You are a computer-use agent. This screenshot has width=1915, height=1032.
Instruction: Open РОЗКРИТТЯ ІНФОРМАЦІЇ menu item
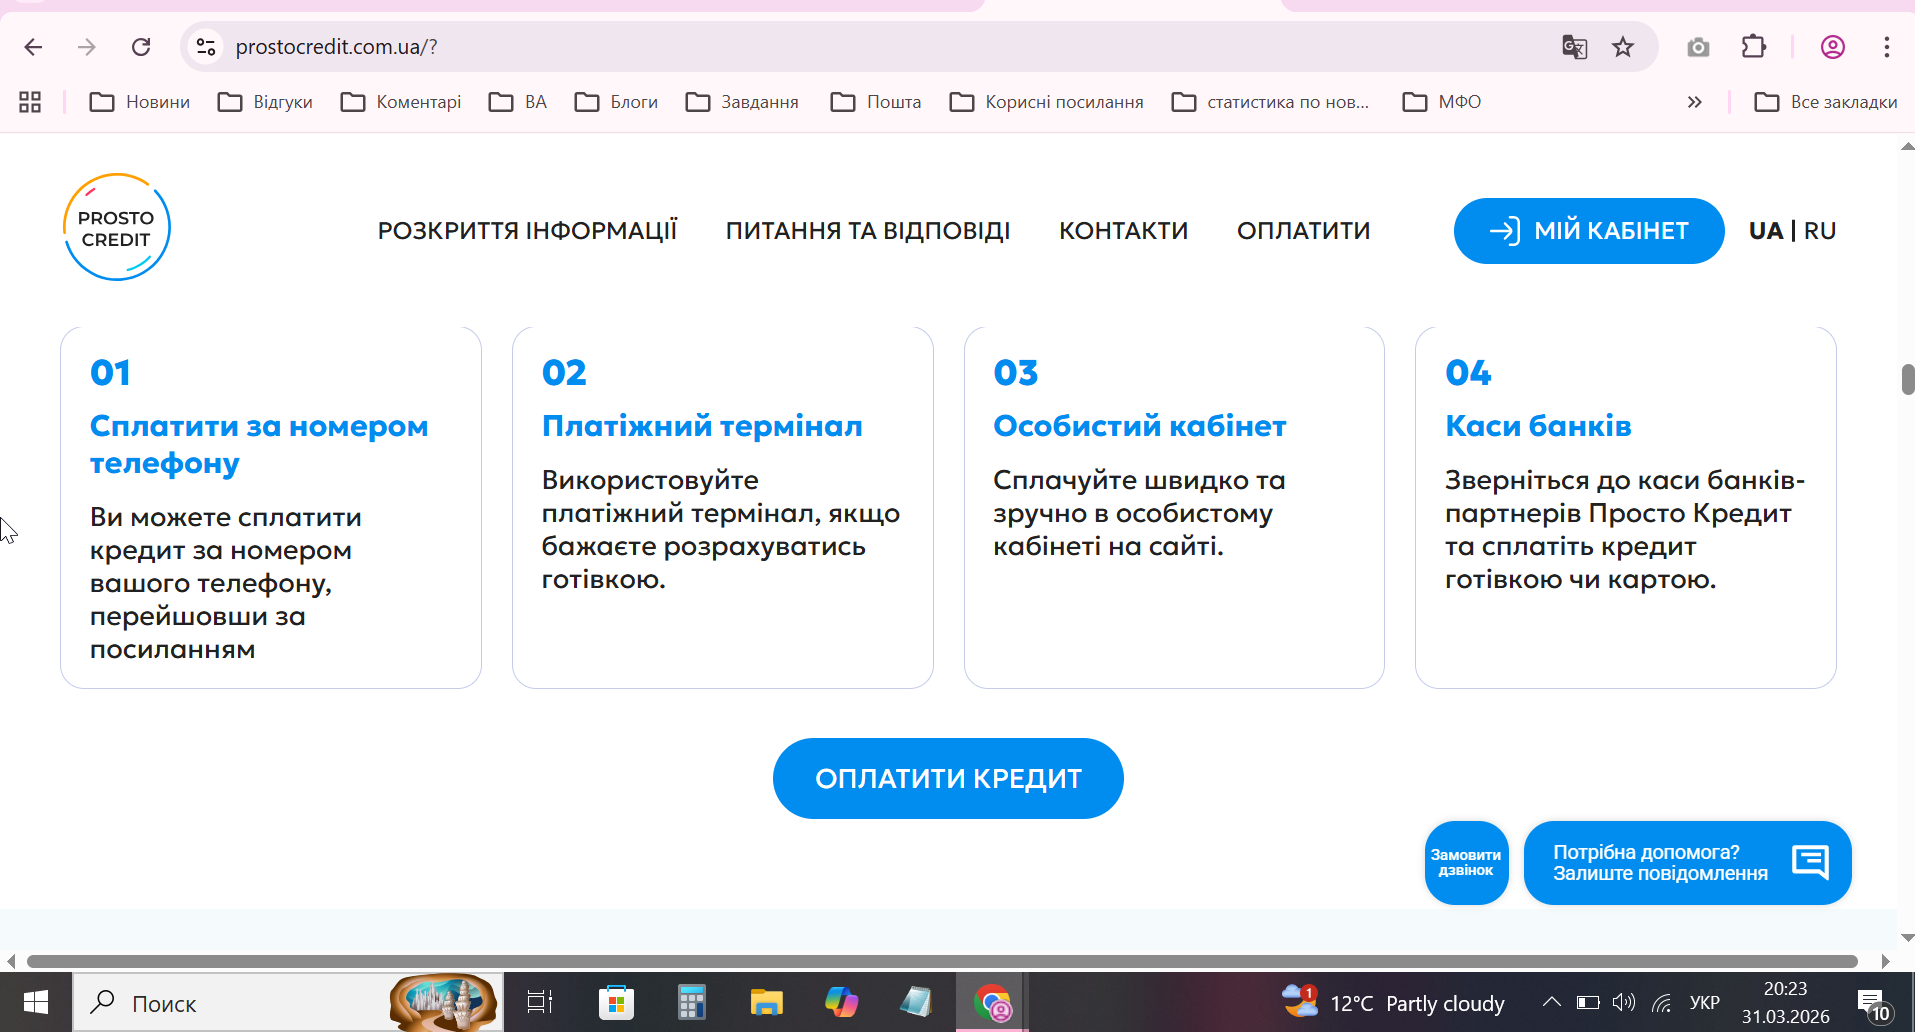527,231
